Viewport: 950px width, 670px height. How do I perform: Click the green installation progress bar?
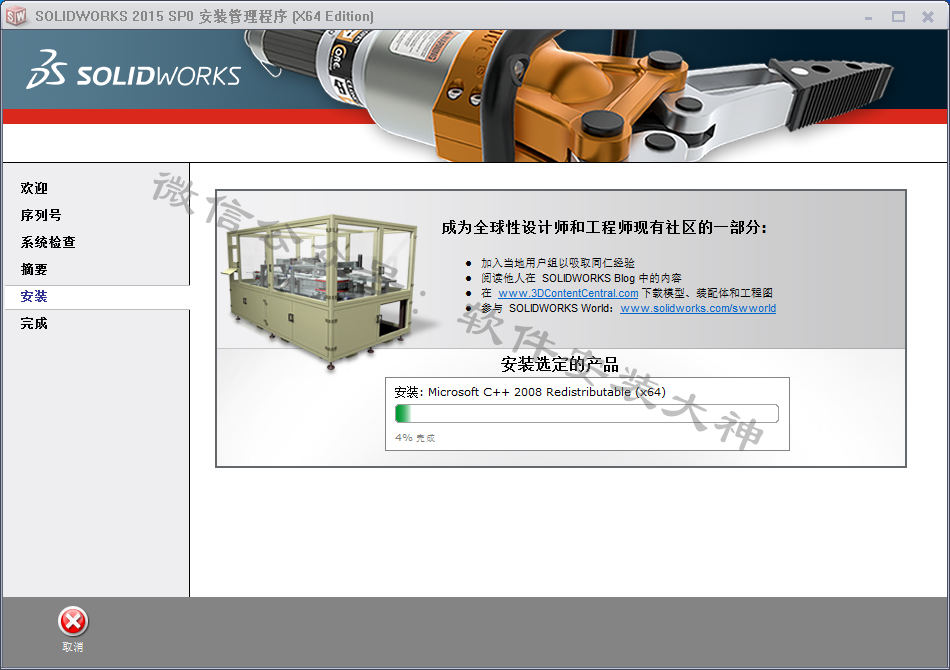pyautogui.click(x=586, y=414)
